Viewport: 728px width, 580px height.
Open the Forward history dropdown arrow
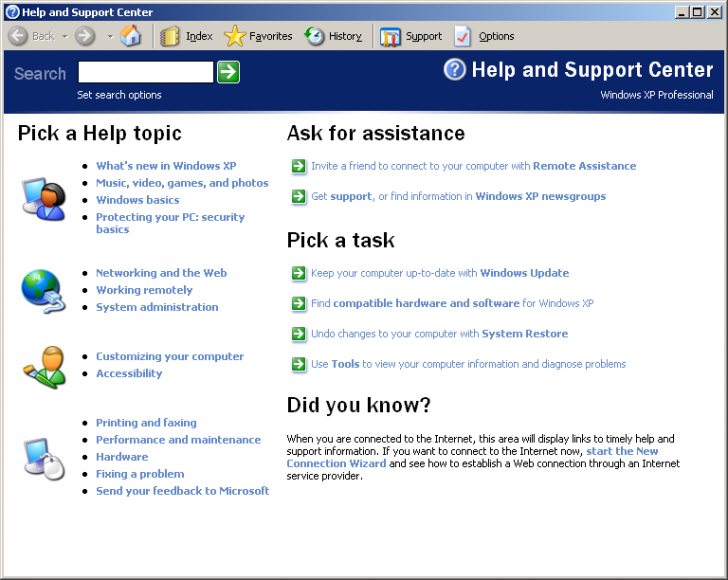point(110,36)
